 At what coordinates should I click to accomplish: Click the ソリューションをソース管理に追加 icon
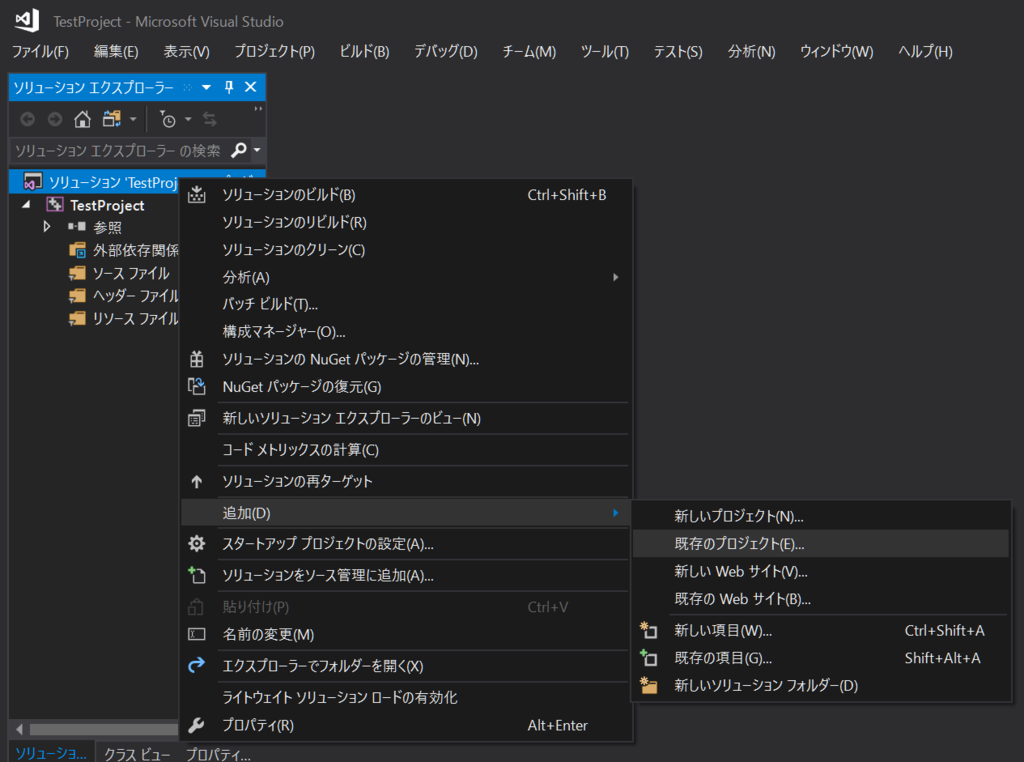197,575
